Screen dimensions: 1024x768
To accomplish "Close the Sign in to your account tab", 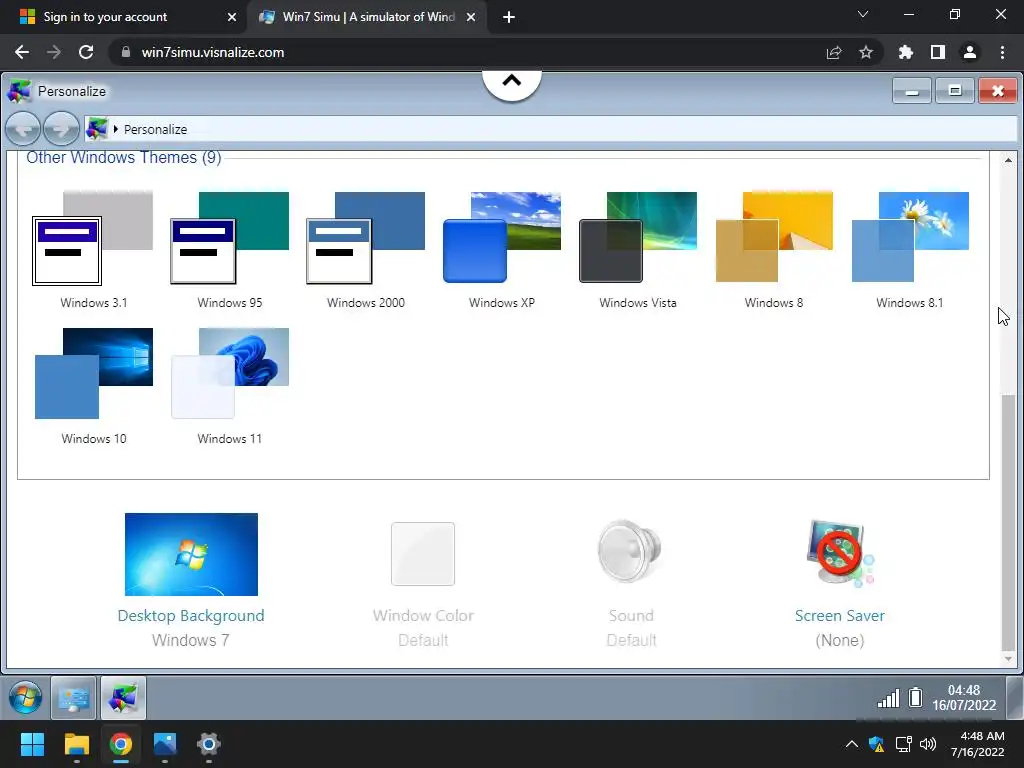I will click(232, 17).
